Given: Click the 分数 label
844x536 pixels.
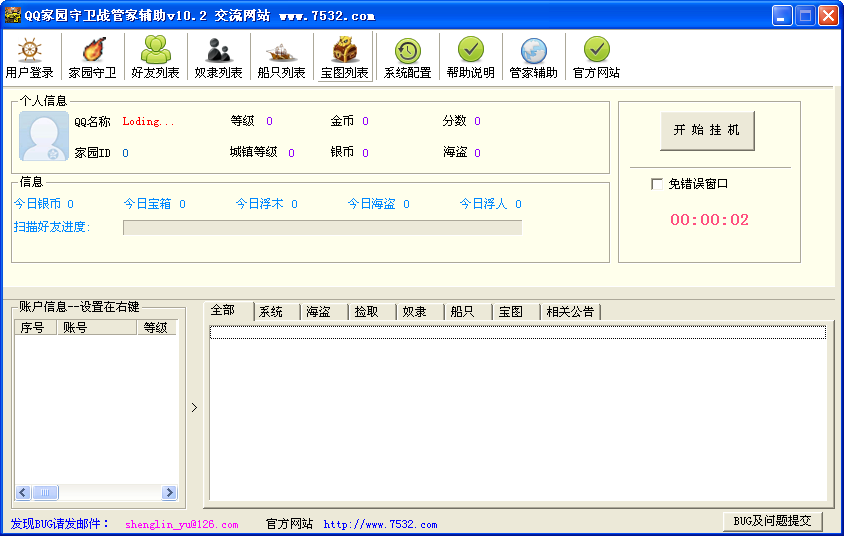Looking at the screenshot, I should [x=454, y=121].
